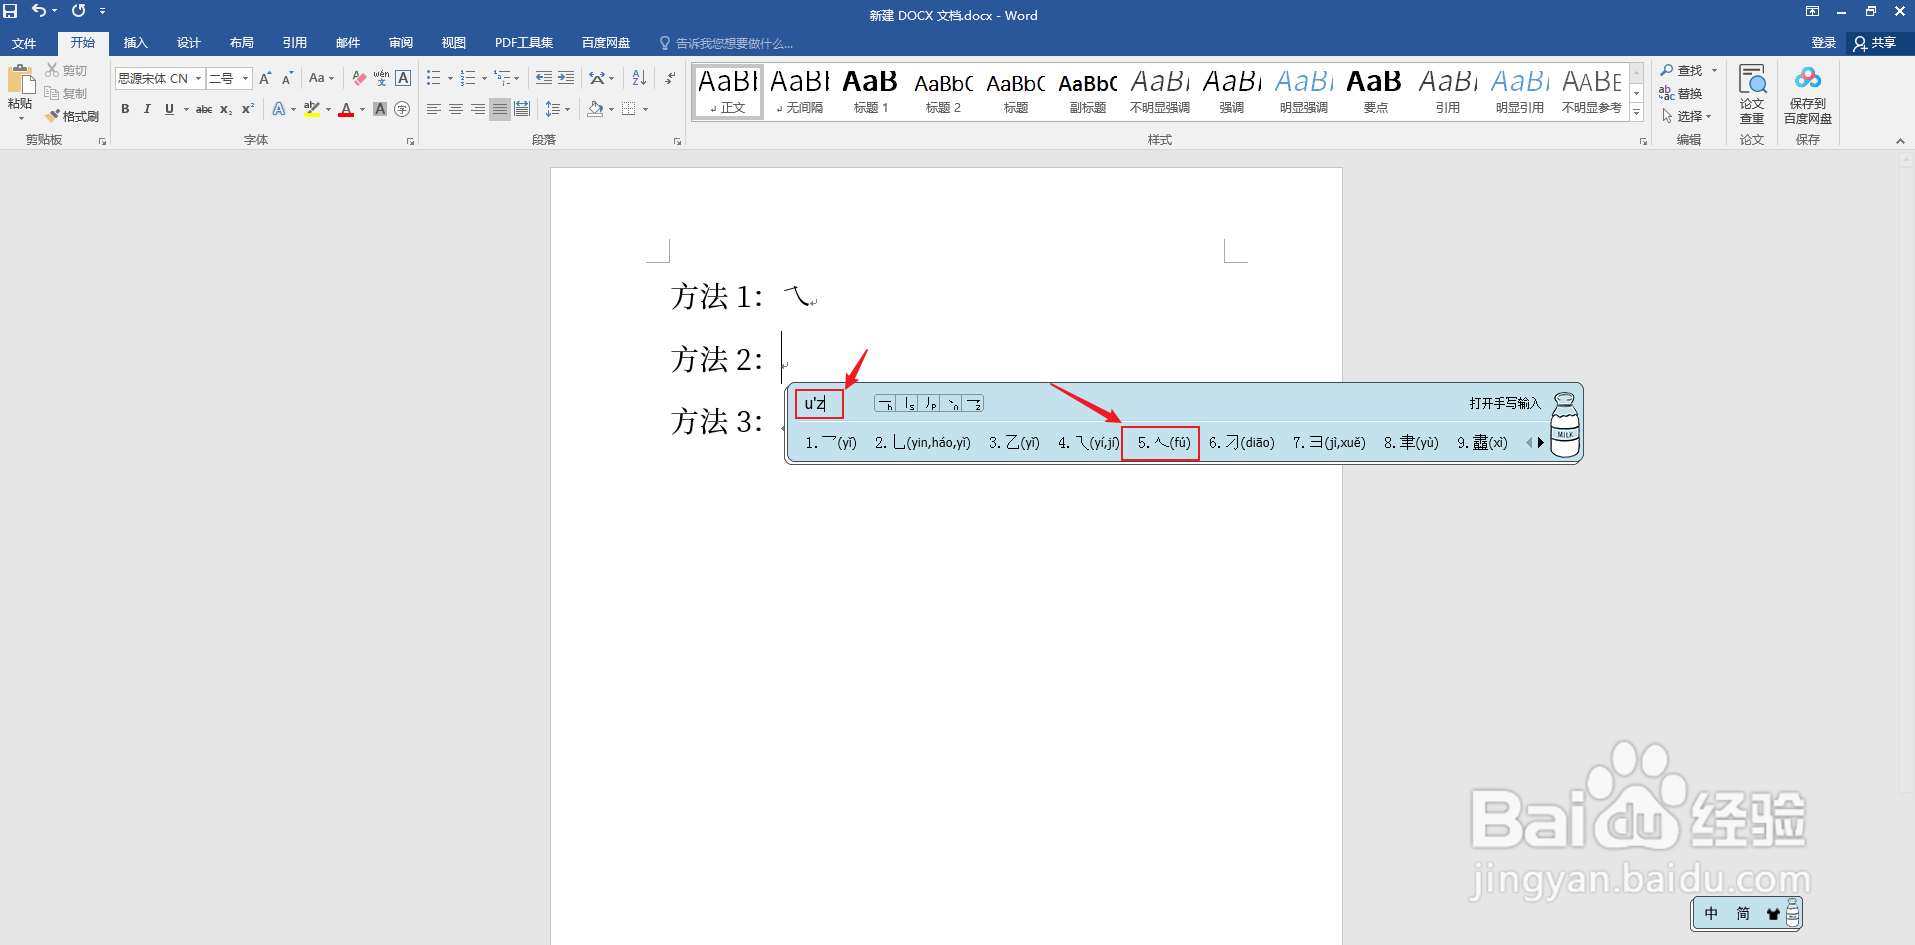Open Select (选择) dropdown
This screenshot has height=945, width=1915.
1687,116
